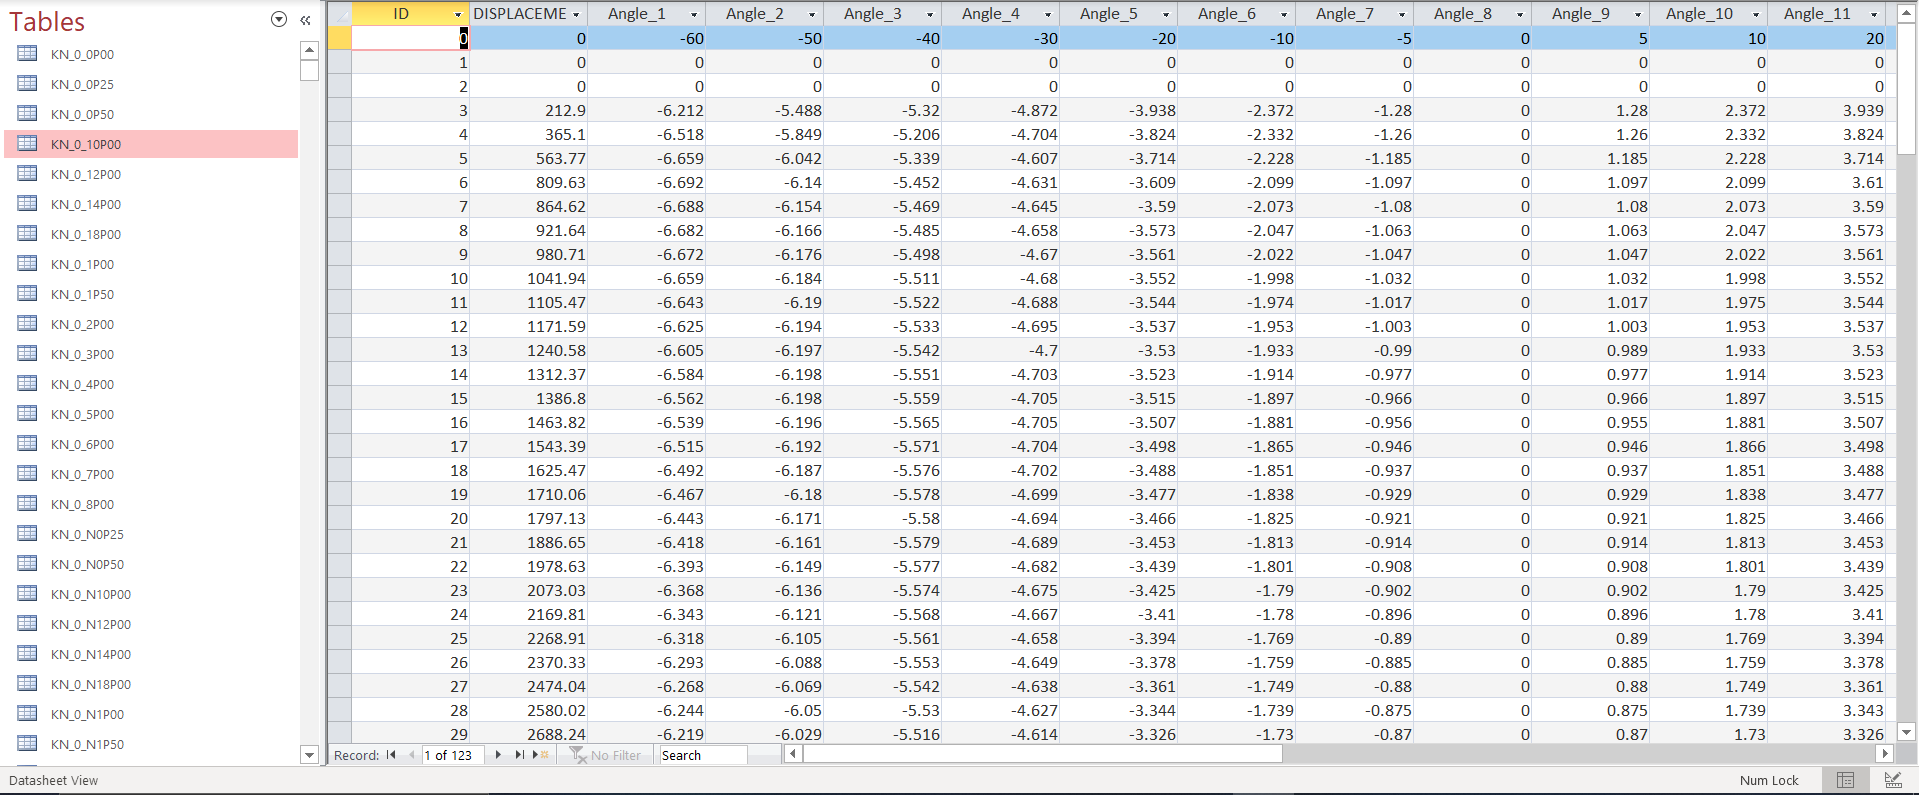Select row selector for ID 3
Screen dimensions: 1919x795
340,110
